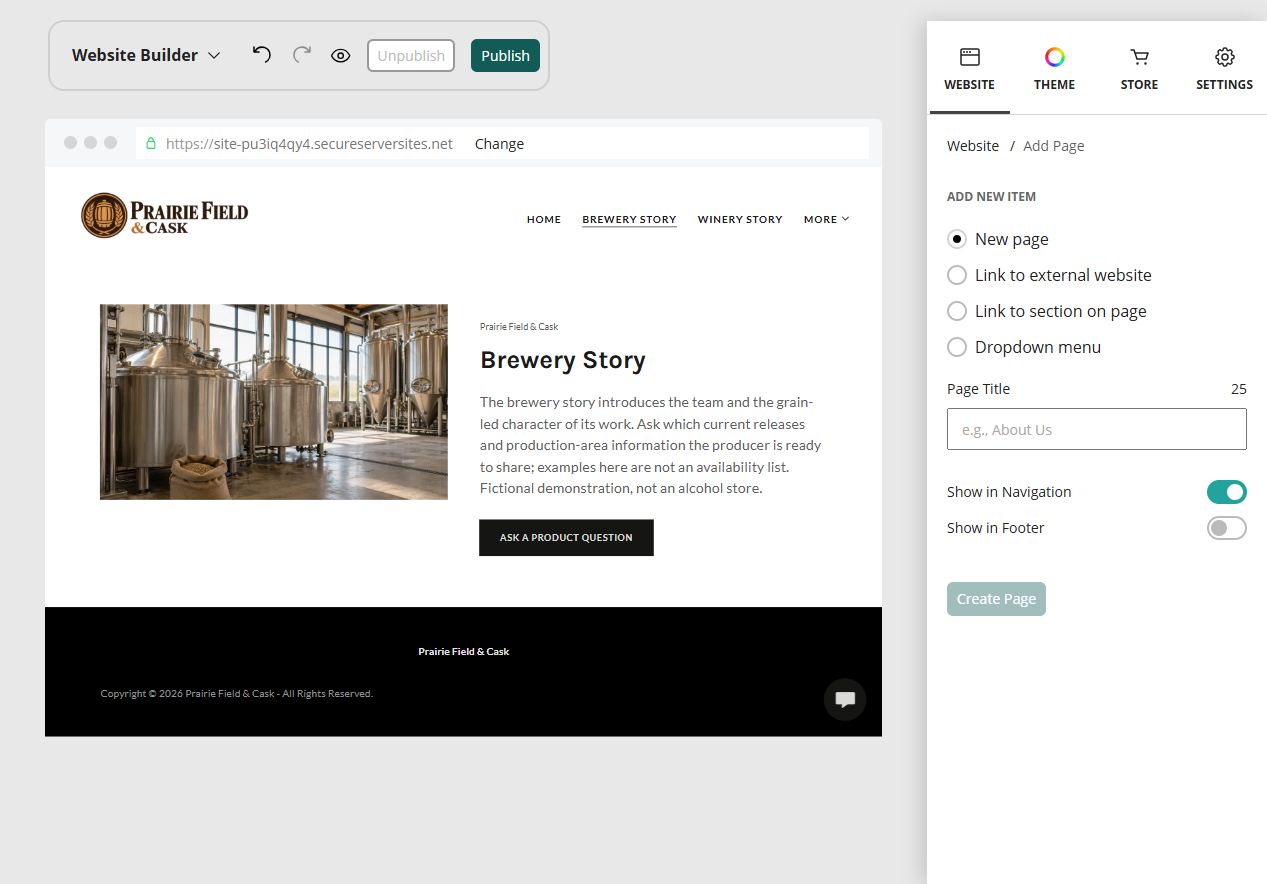1267x884 pixels.
Task: Click the Publish button
Action: coord(505,56)
